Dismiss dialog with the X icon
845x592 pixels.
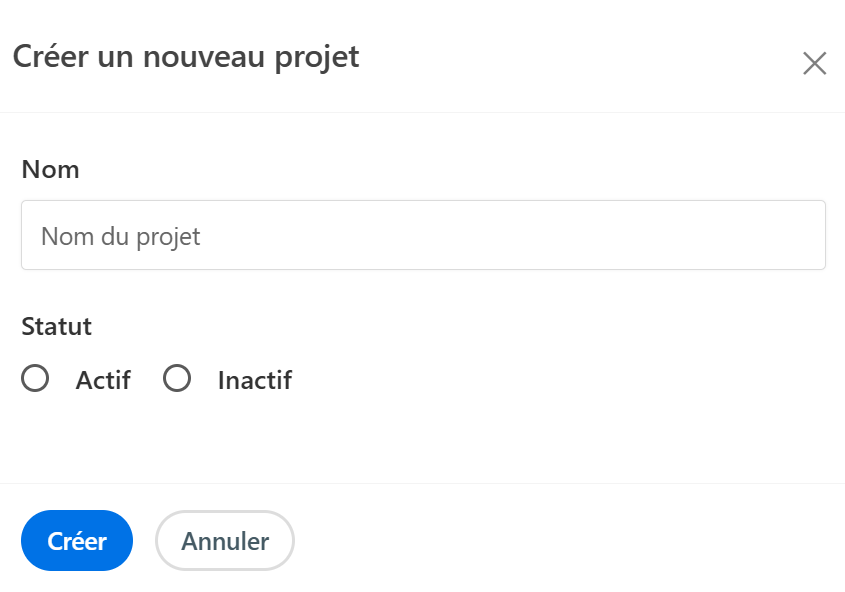coord(814,64)
